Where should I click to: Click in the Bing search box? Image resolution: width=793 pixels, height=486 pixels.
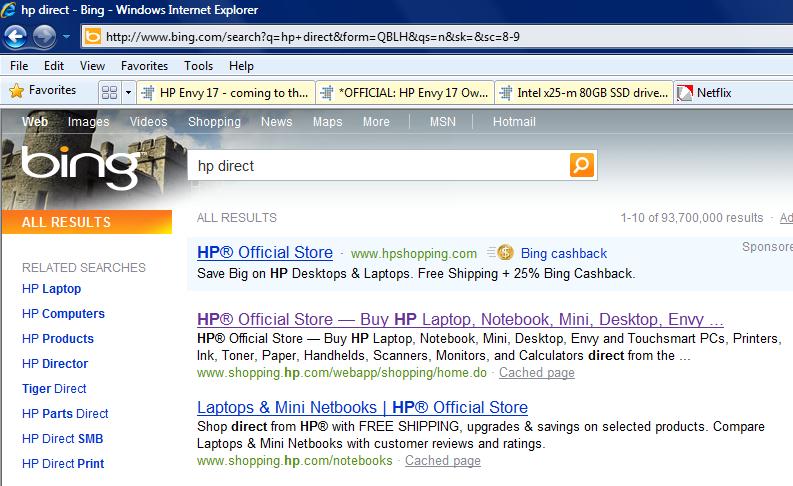point(378,165)
